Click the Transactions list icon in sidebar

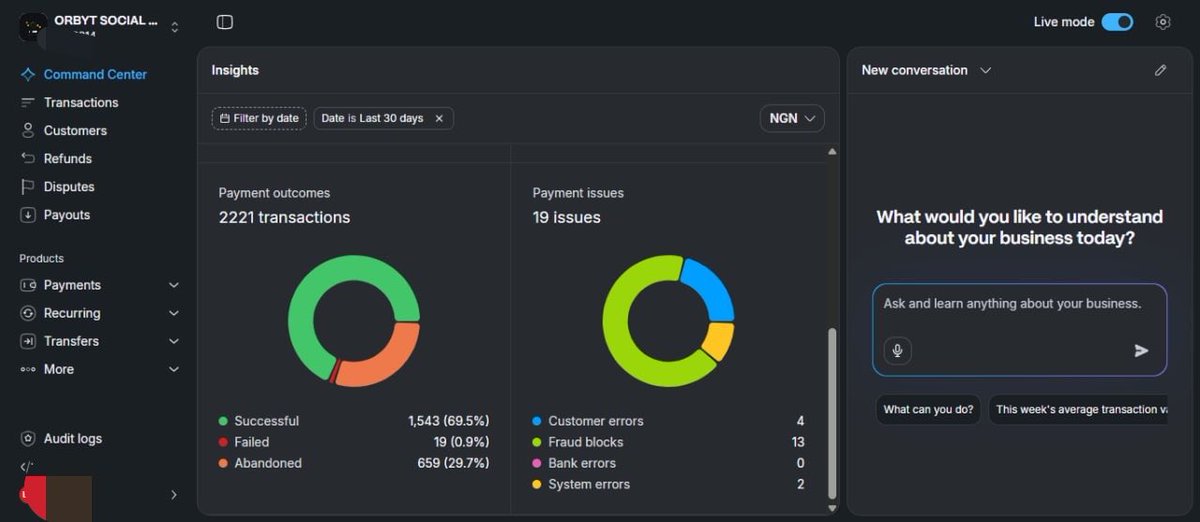28,103
